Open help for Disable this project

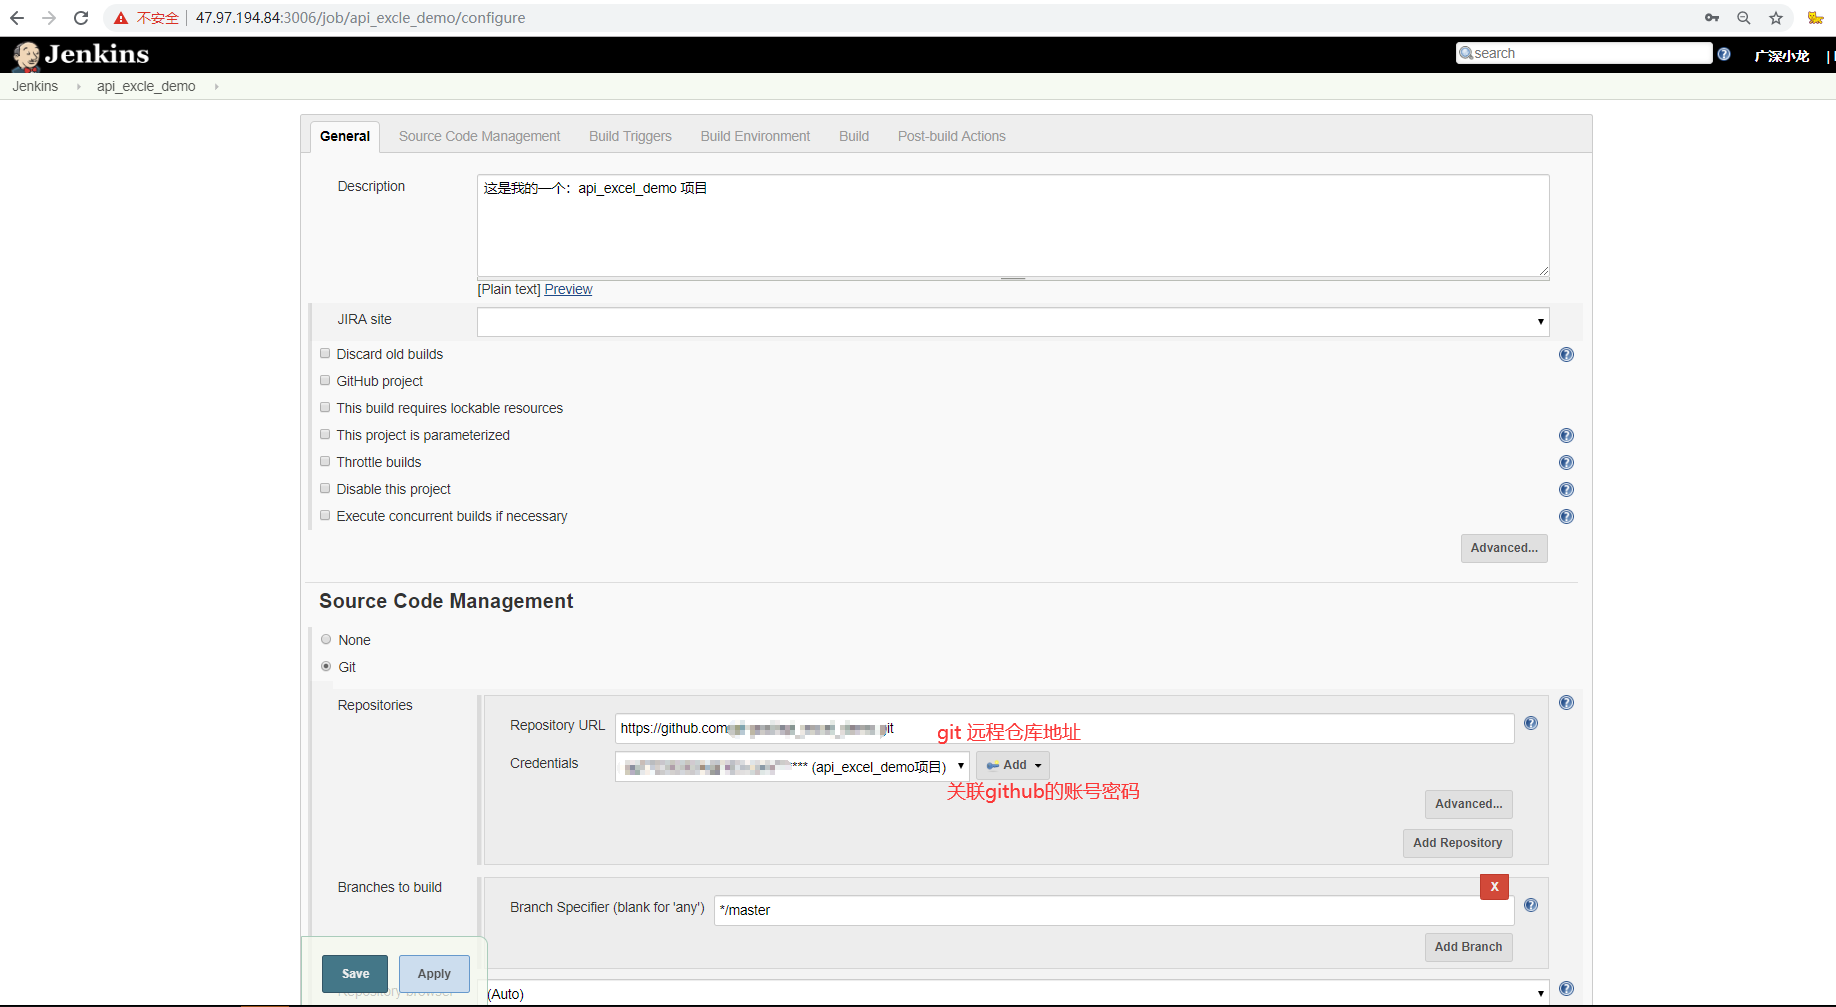pos(1566,490)
